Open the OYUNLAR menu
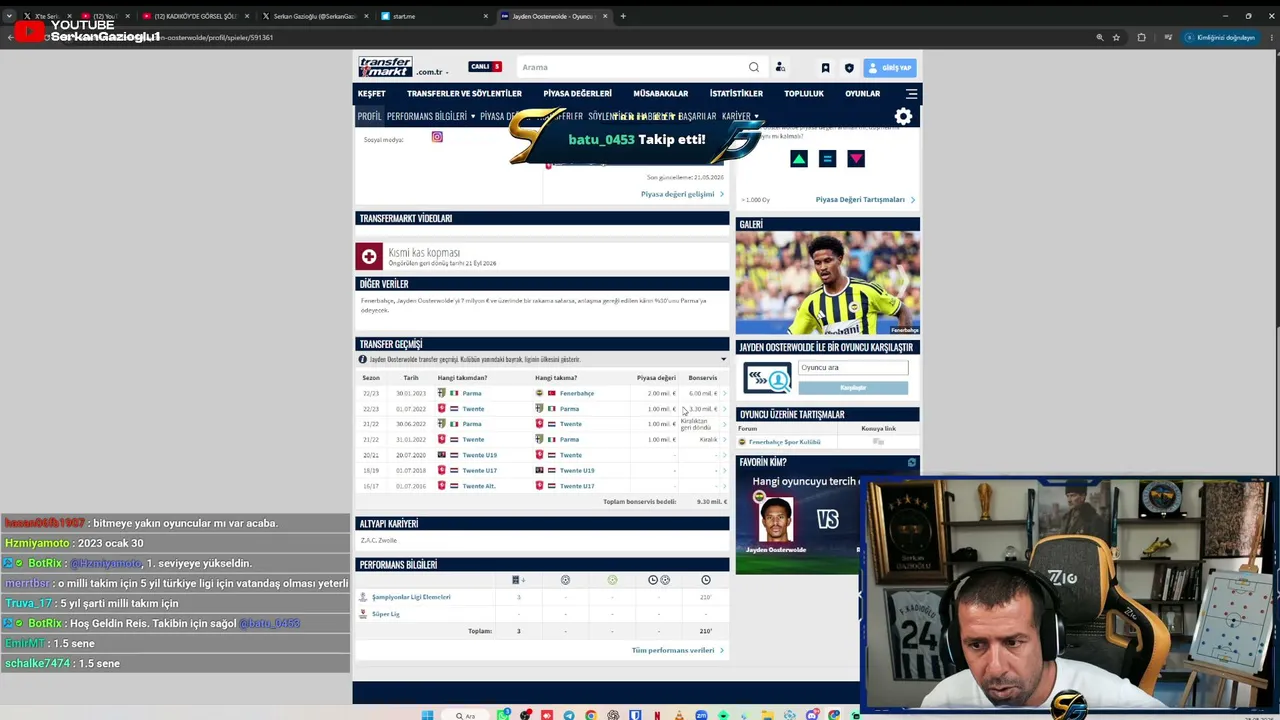Image resolution: width=1280 pixels, height=720 pixels. [862, 94]
